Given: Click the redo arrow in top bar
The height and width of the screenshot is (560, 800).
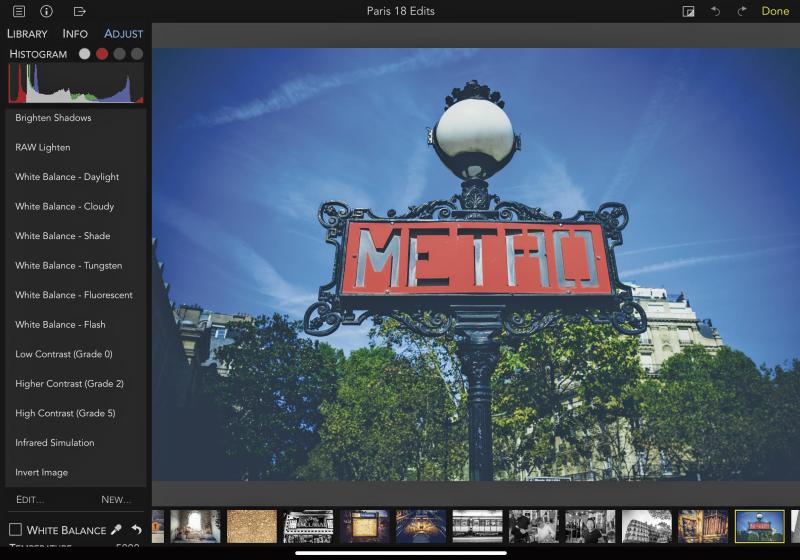Looking at the screenshot, I should (x=742, y=11).
